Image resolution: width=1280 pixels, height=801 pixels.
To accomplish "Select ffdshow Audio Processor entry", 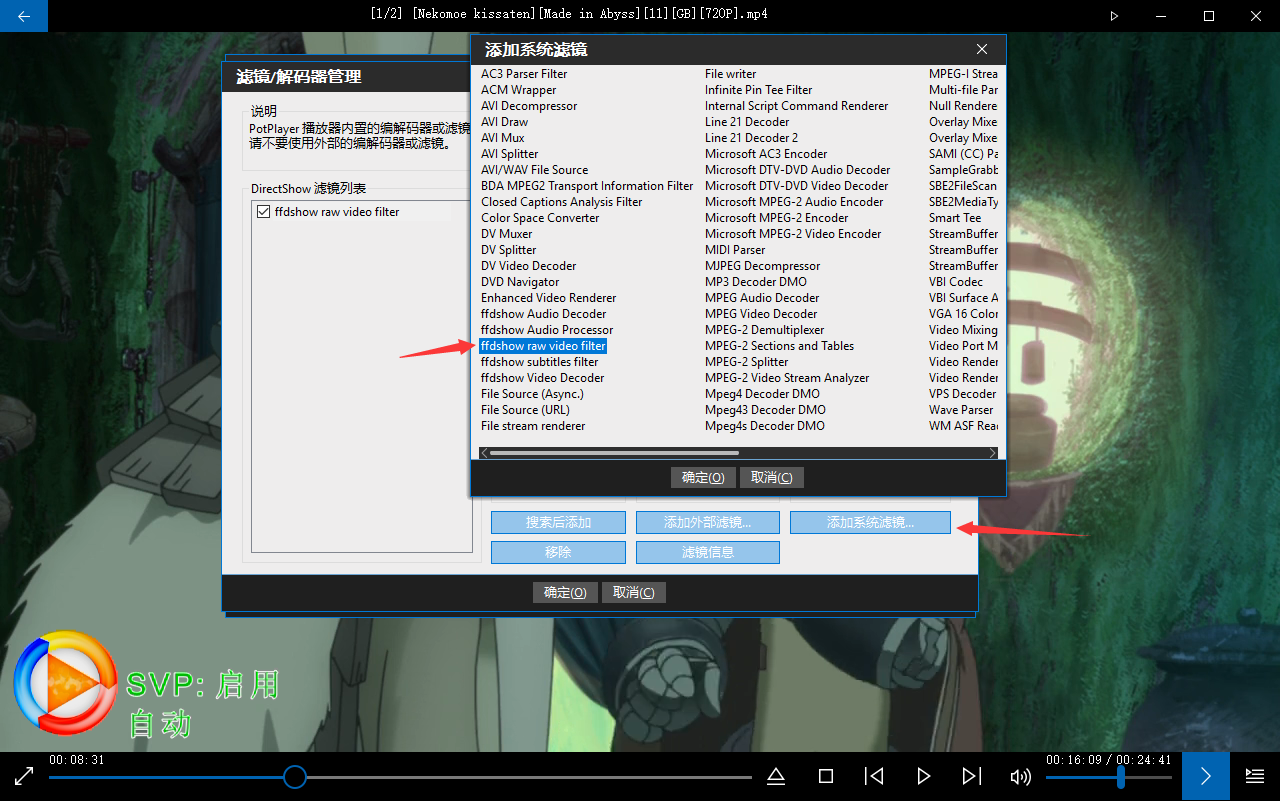I will pyautogui.click(x=547, y=330).
